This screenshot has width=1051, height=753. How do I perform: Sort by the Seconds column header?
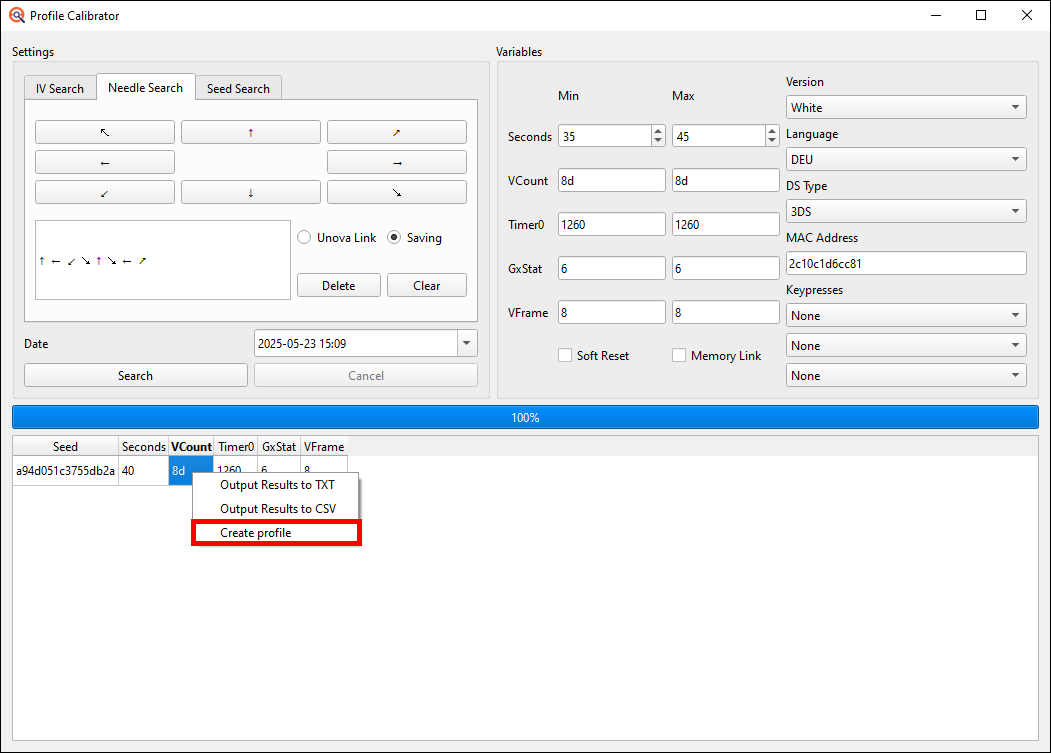click(x=143, y=447)
